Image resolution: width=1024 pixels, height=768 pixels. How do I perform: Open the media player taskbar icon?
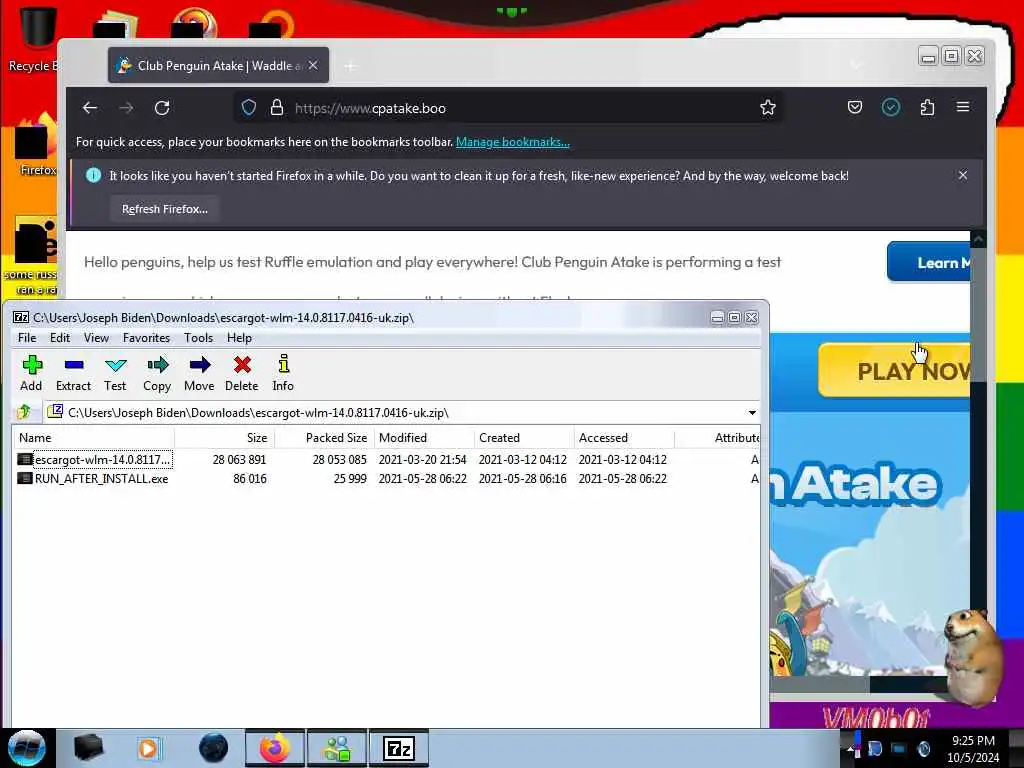pyautogui.click(x=149, y=748)
